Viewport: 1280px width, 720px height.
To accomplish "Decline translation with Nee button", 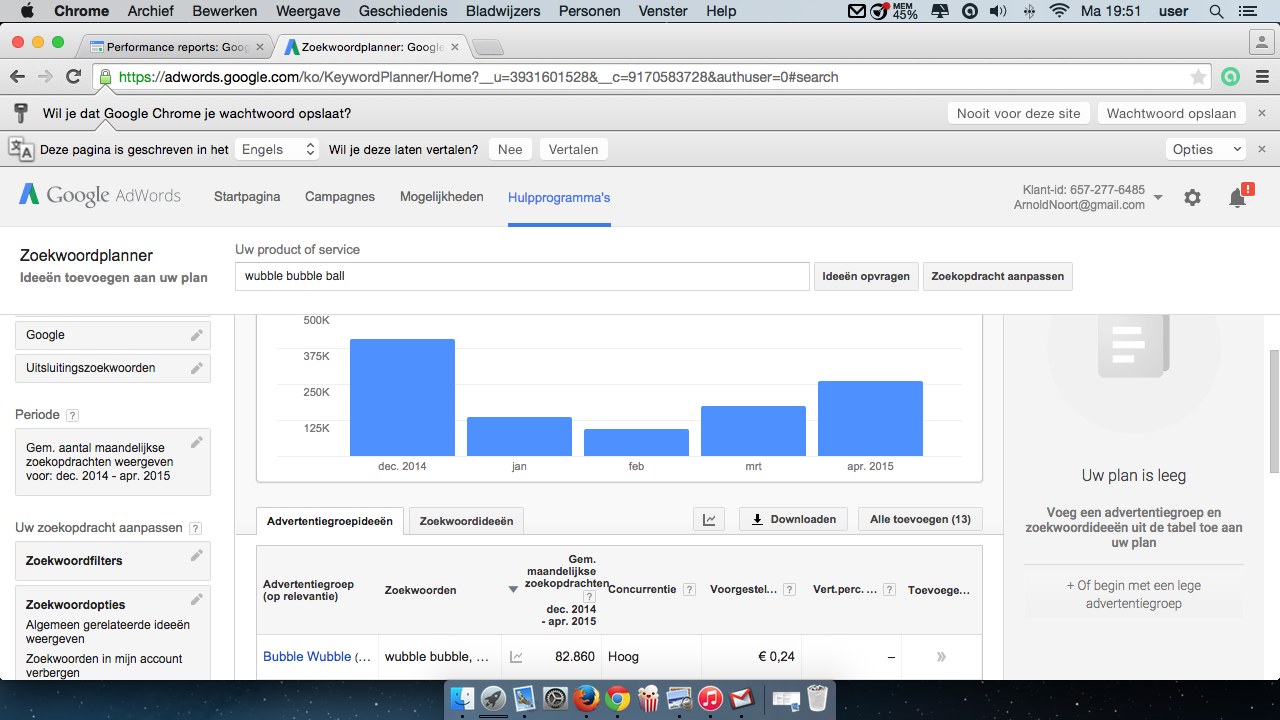I will pyautogui.click(x=510, y=149).
